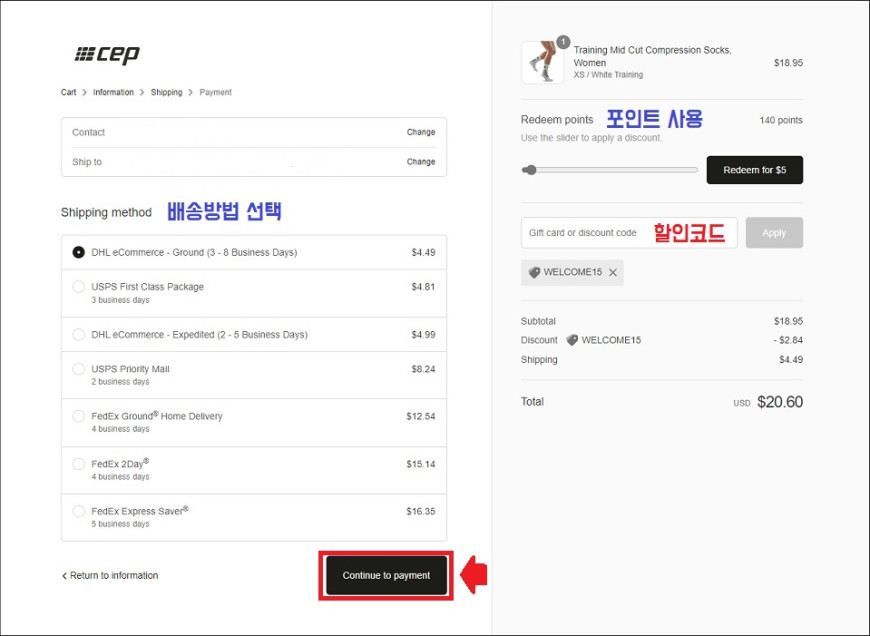The height and width of the screenshot is (636, 870).
Task: Click the - $2.84 discount amount
Action: pyautogui.click(x=788, y=340)
